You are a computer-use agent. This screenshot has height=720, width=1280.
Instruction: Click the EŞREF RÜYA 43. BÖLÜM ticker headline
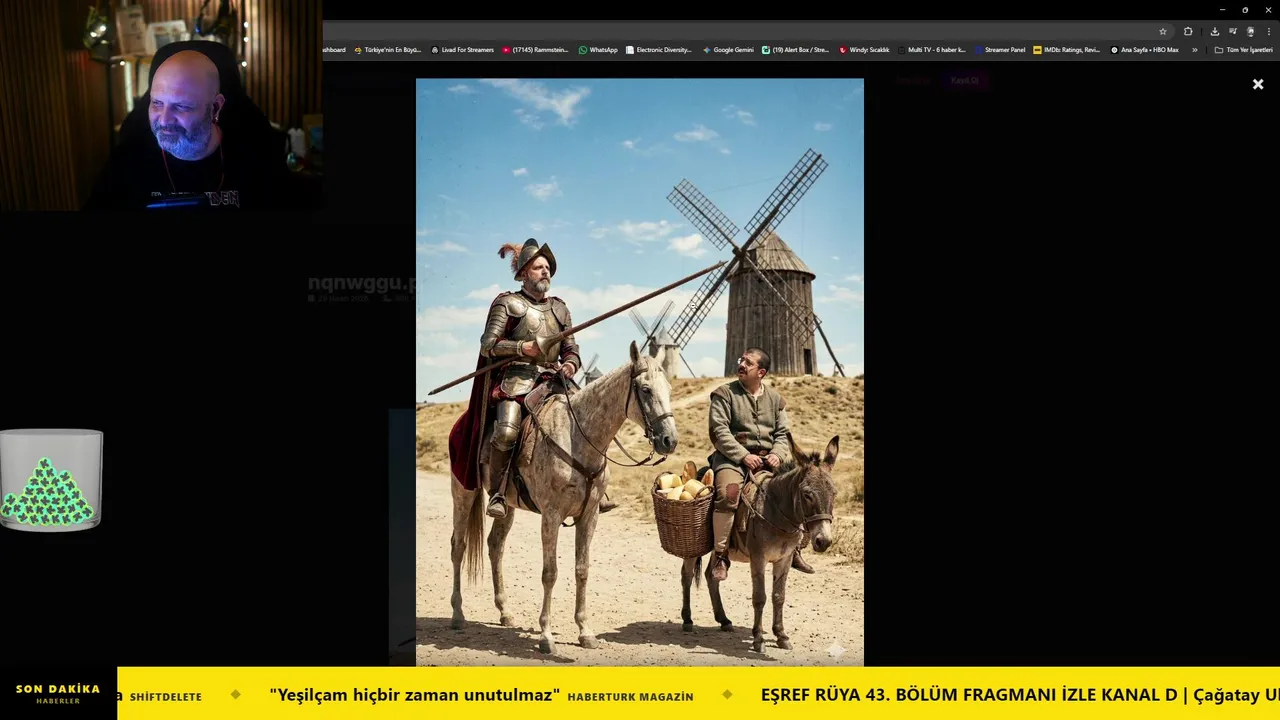[x=1020, y=695]
